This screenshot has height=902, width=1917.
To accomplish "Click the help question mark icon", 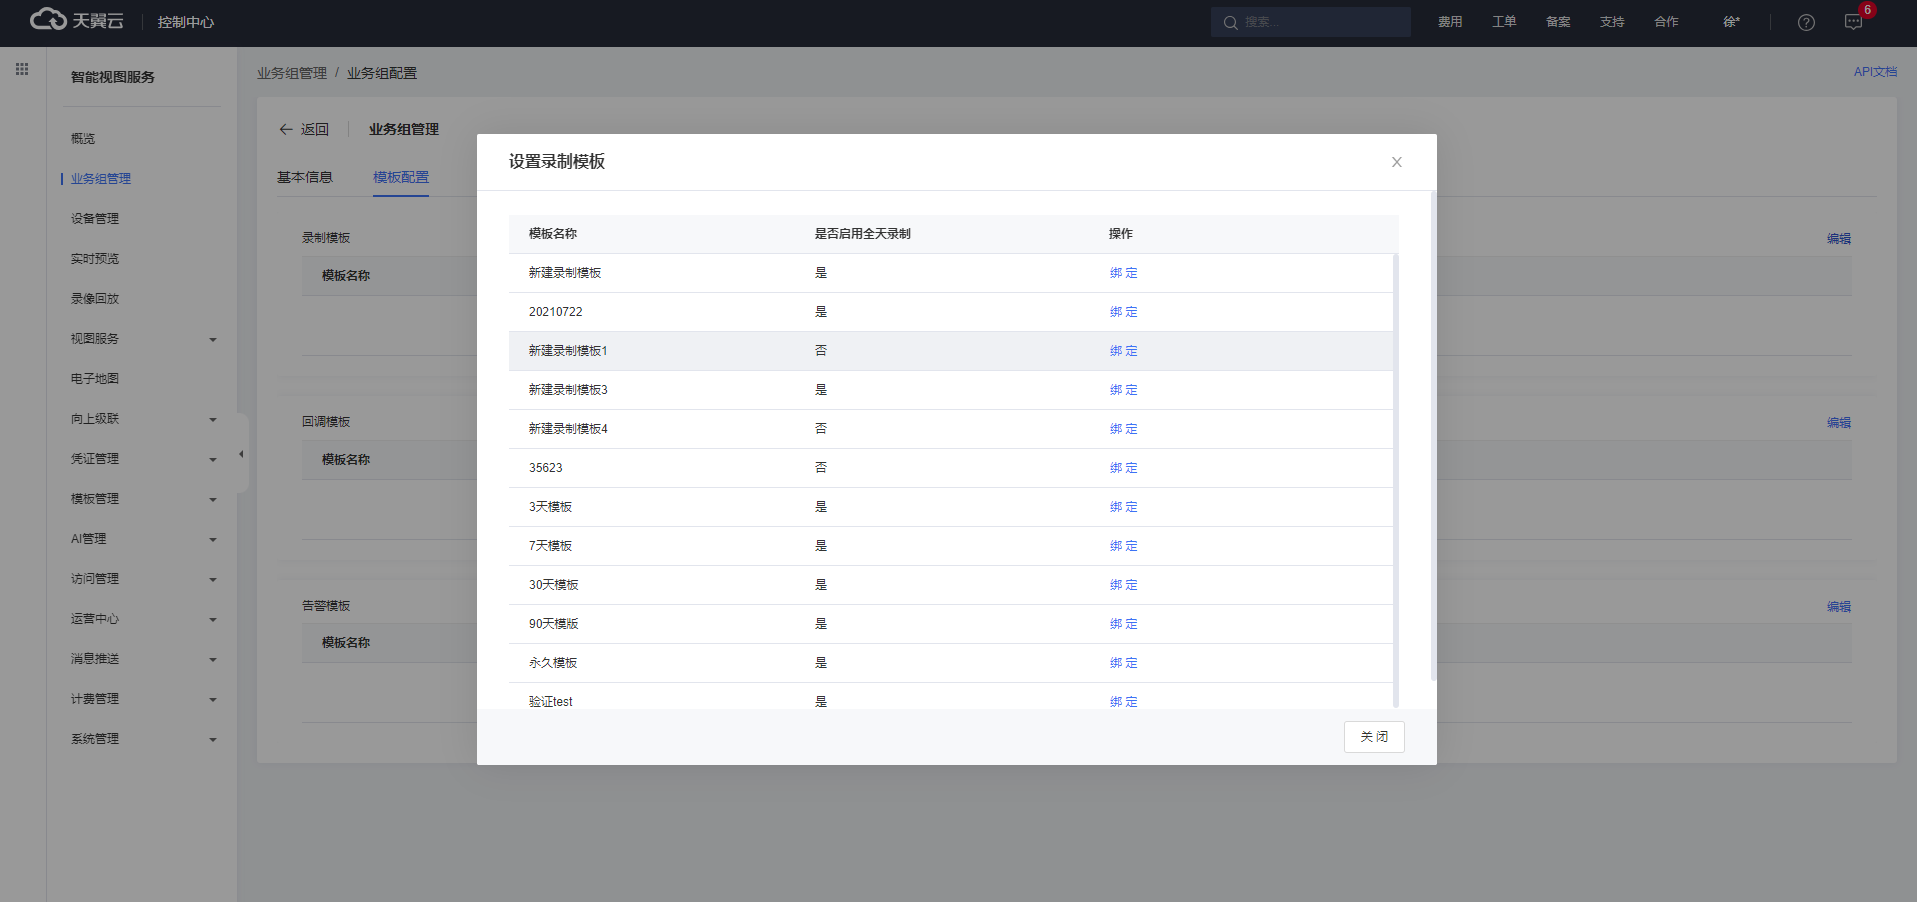I will point(1806,22).
